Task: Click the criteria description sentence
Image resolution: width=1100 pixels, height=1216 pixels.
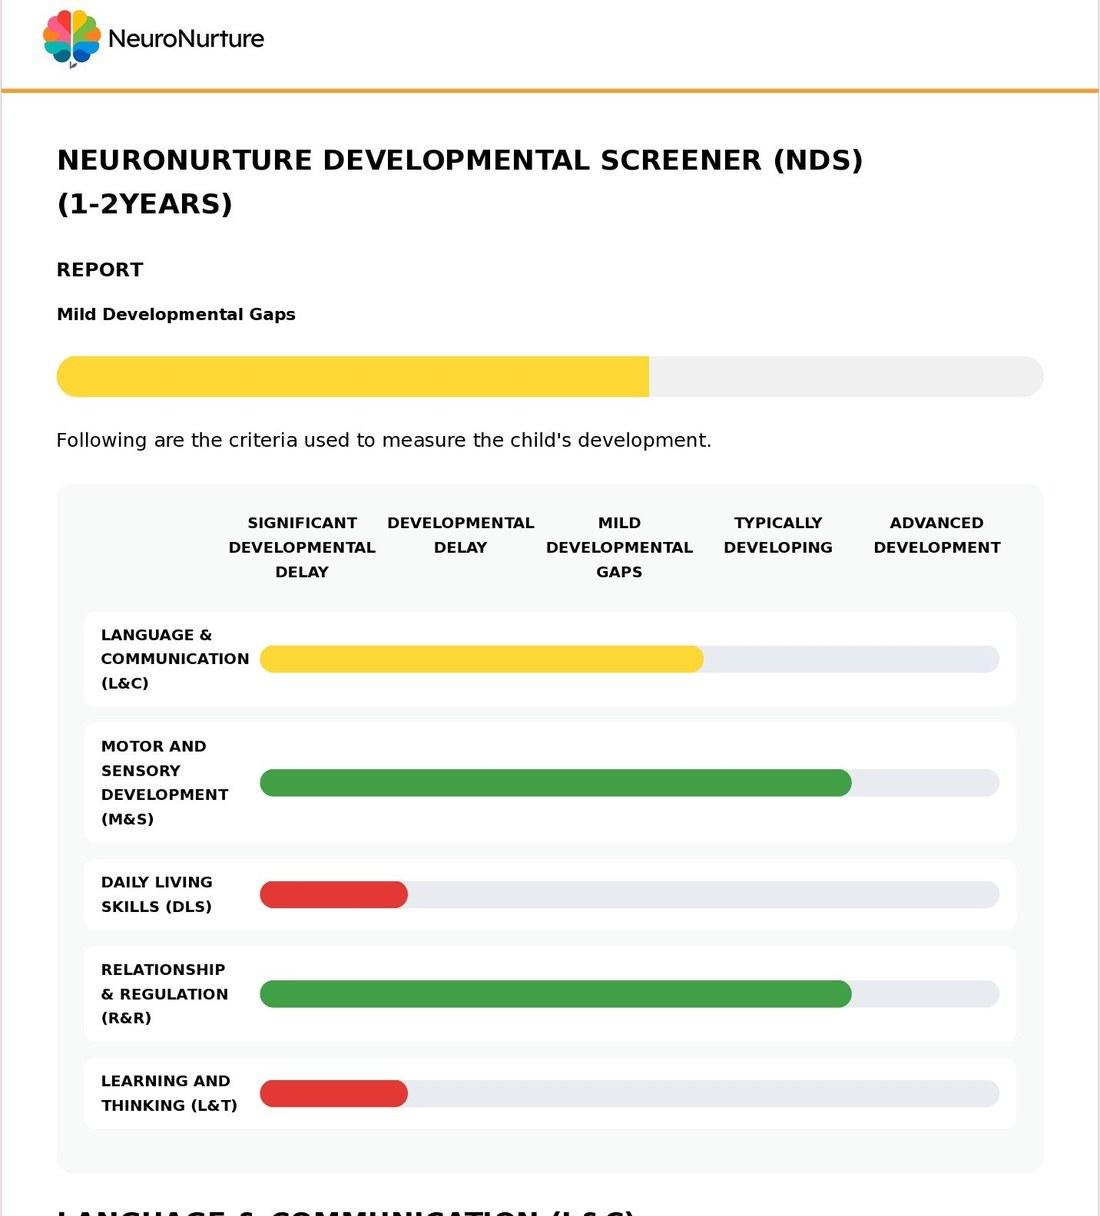Action: point(384,440)
